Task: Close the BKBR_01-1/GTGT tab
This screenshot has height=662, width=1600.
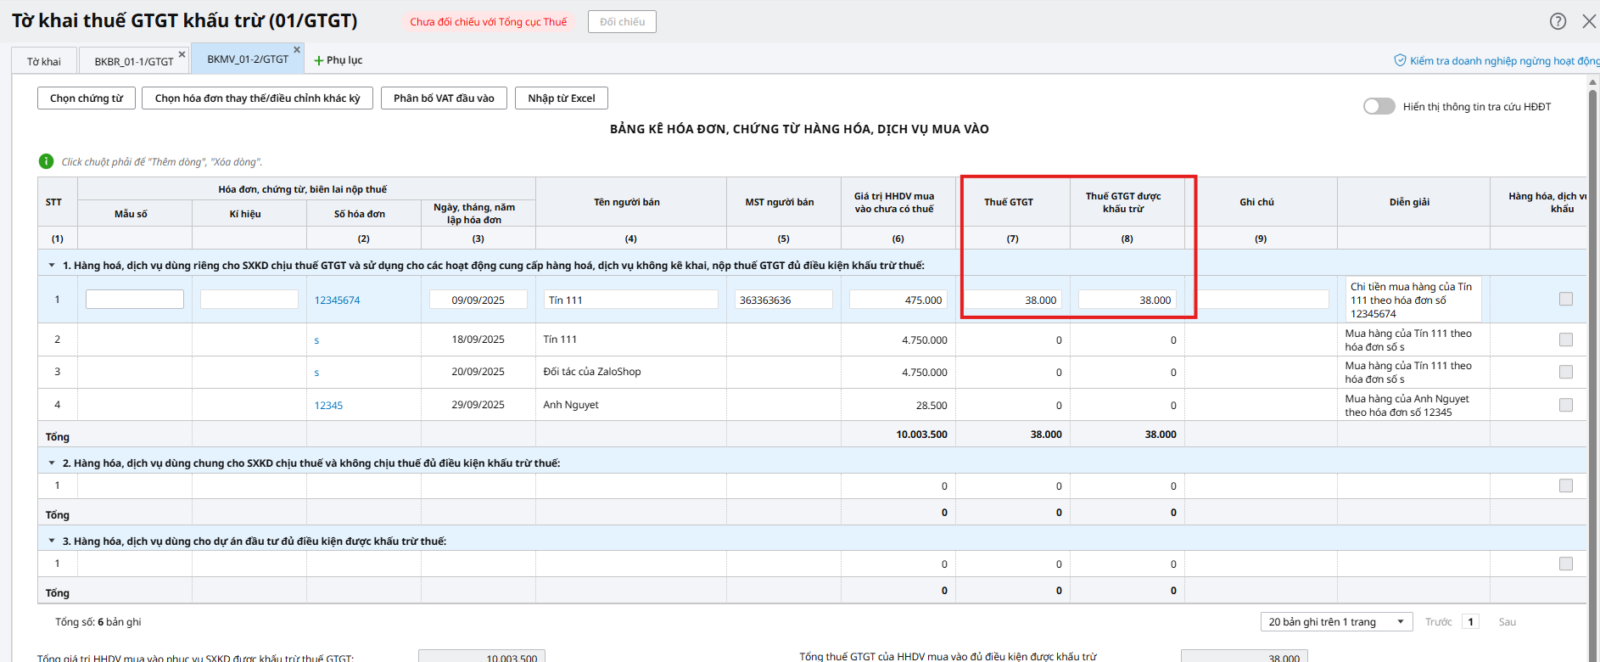Action: [182, 55]
